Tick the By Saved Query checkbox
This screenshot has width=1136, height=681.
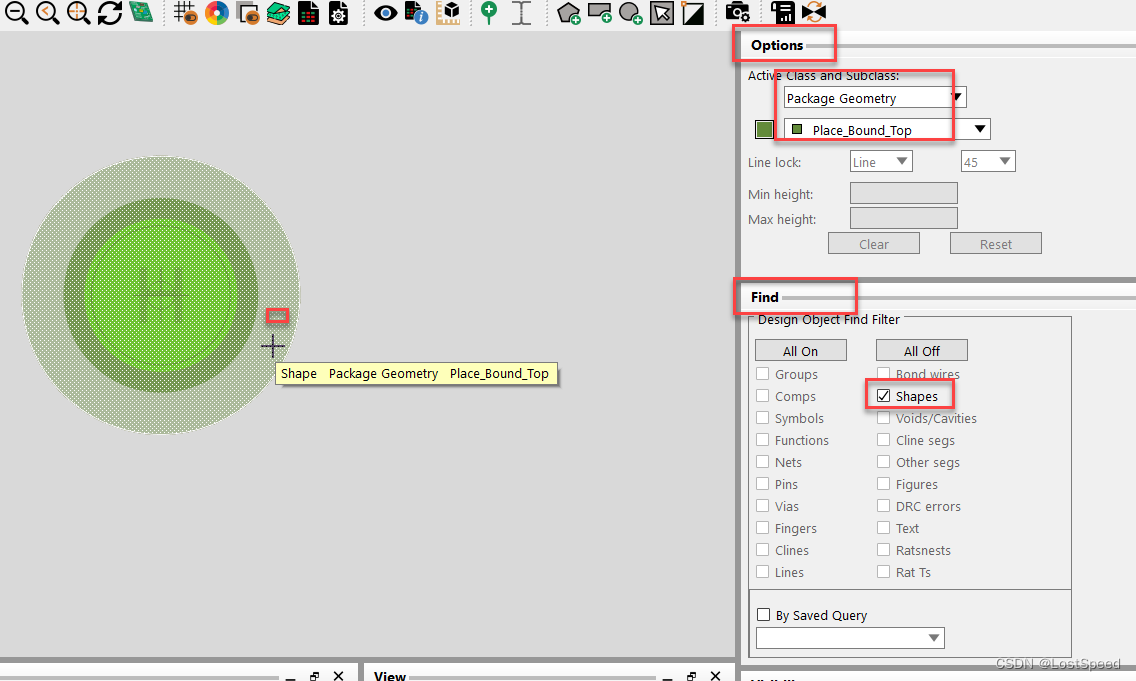point(764,615)
